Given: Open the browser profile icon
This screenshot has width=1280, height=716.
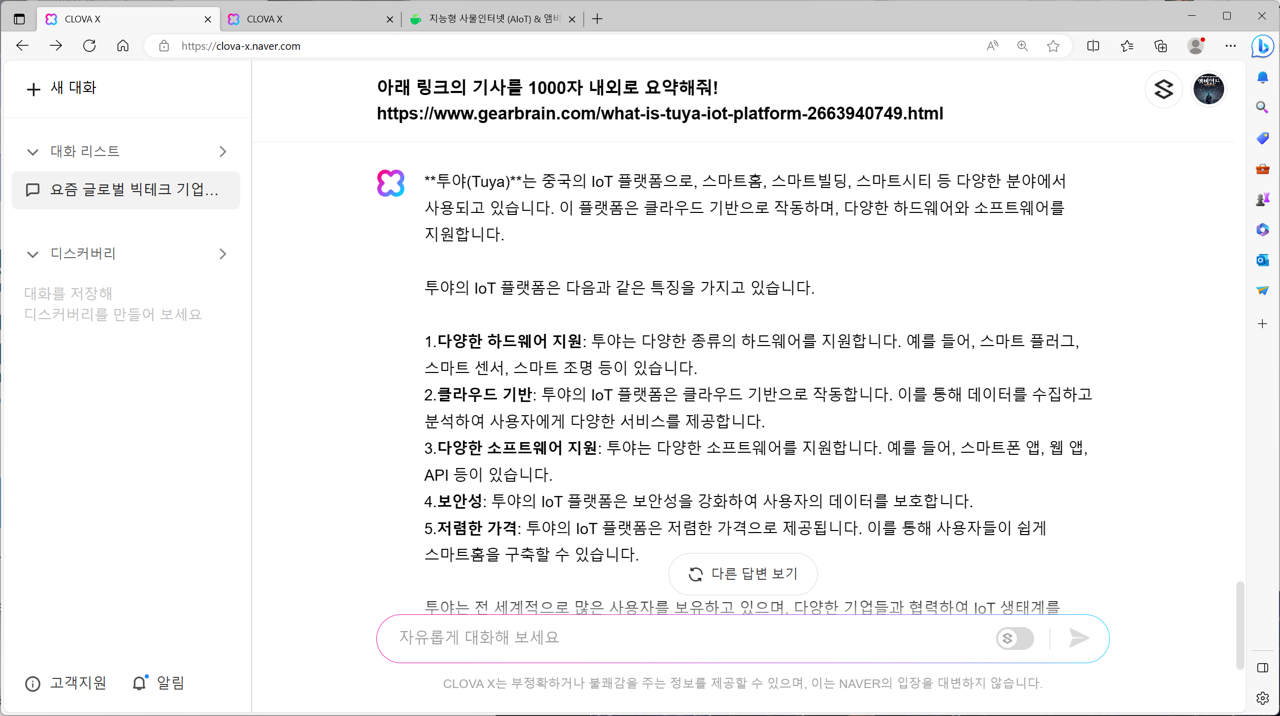Looking at the screenshot, I should (x=1196, y=46).
